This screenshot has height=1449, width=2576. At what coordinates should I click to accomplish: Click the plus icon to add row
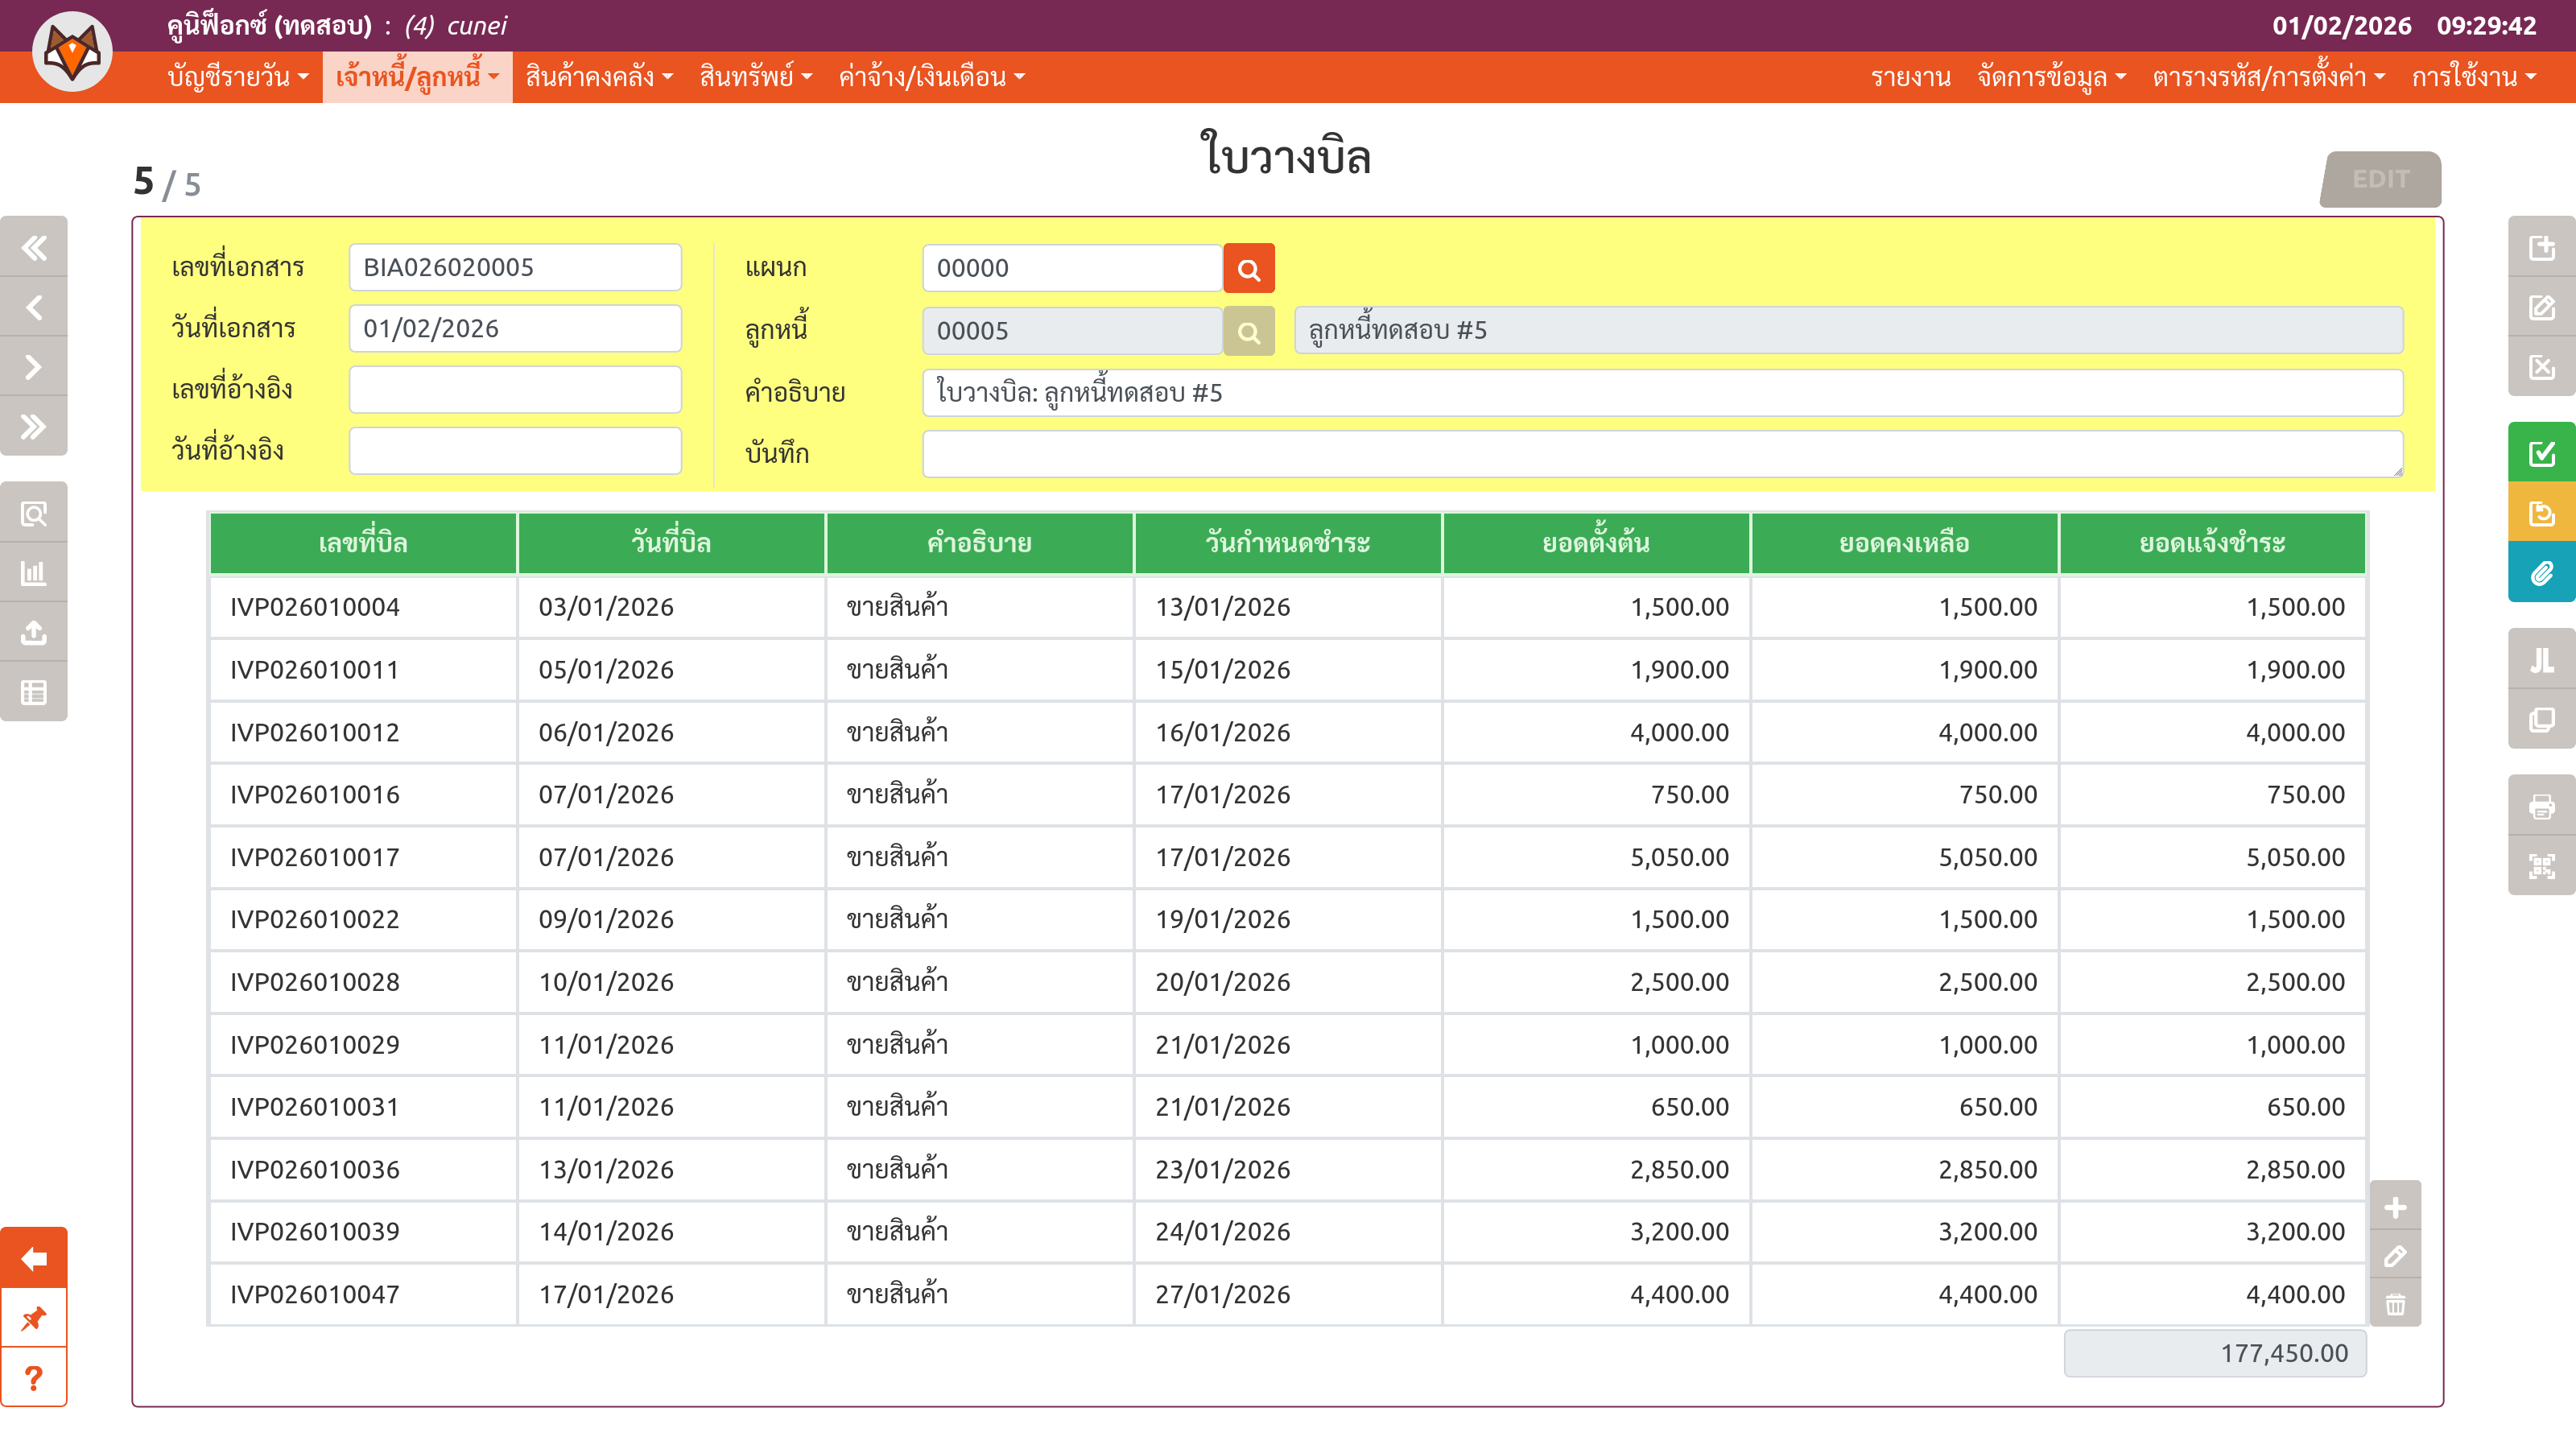(2395, 1208)
